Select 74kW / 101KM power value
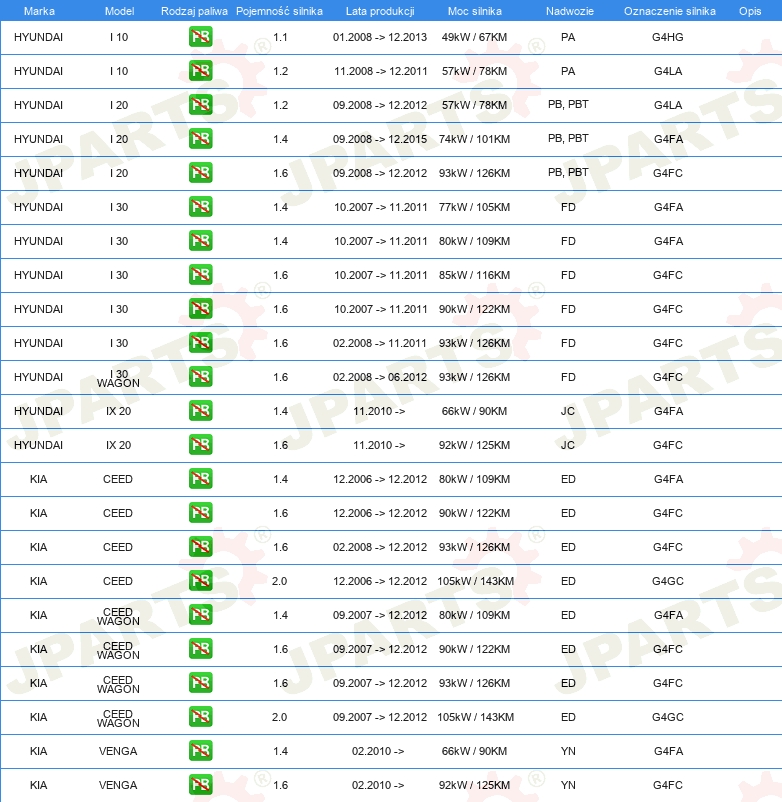This screenshot has width=782, height=802. coord(474,139)
